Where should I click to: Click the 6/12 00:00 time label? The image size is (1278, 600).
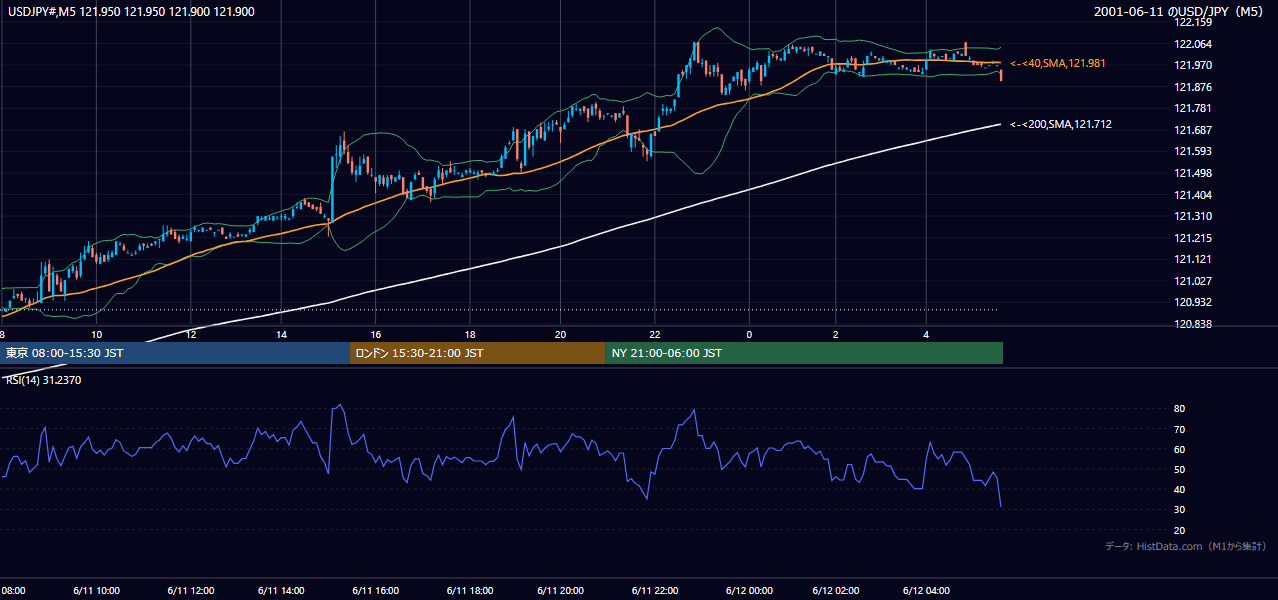click(748, 590)
